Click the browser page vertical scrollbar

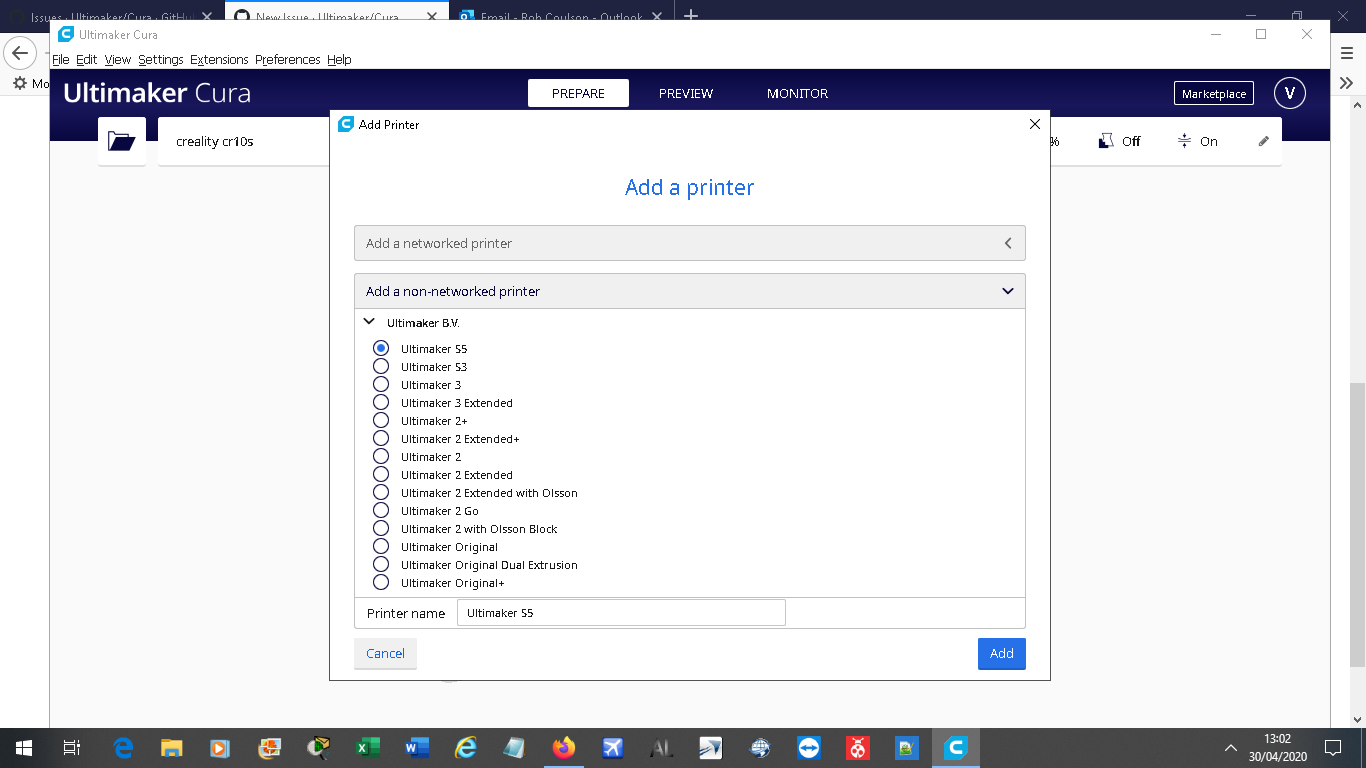click(1357, 525)
